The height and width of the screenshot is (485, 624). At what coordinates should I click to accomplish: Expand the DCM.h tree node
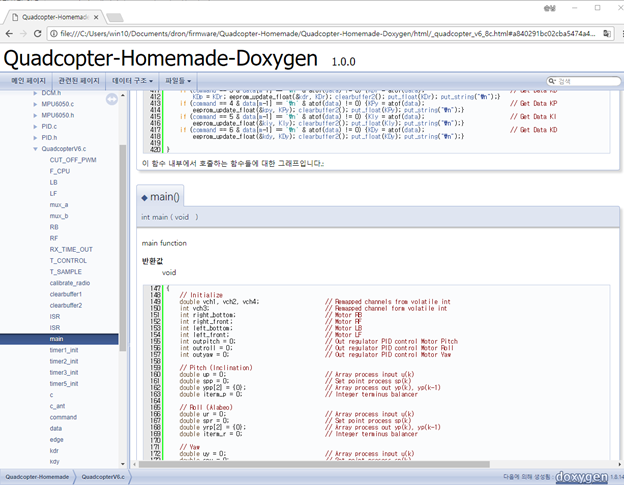[35, 93]
